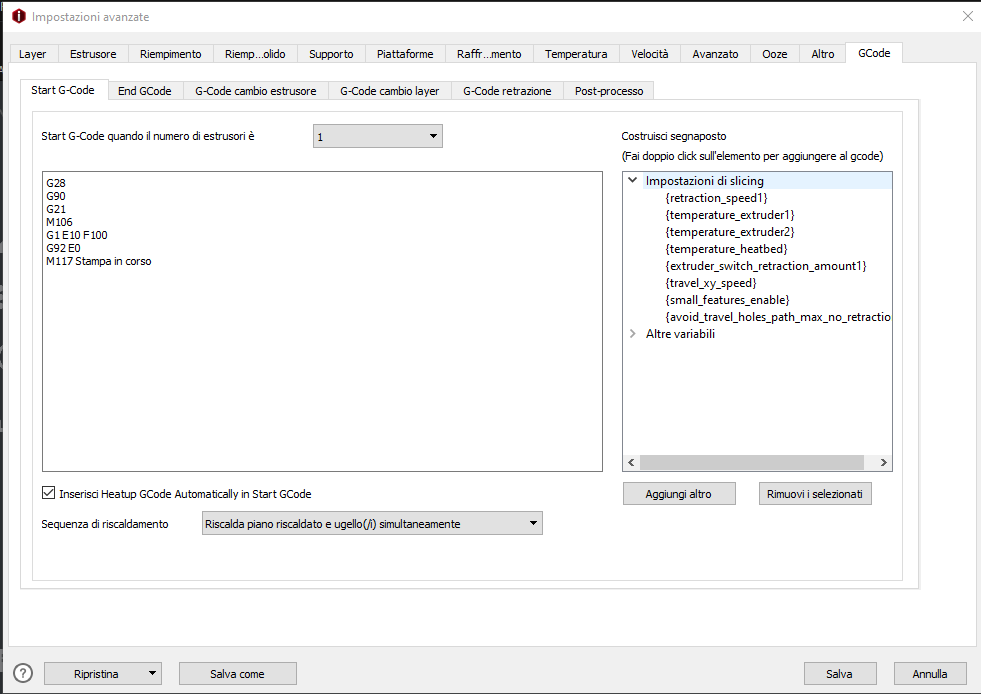Screen dimensions: 981x694
Task: Click the Salva button
Action: point(839,674)
